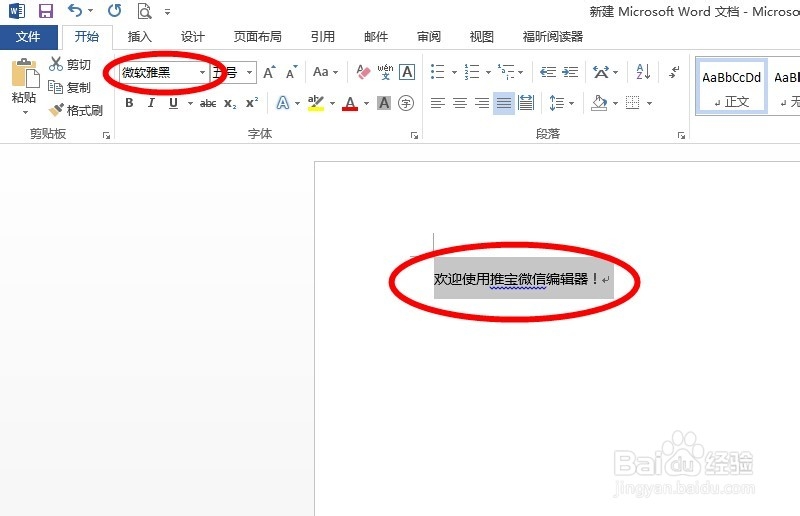The image size is (800, 516).
Task: Toggle superscript formatting
Action: (252, 103)
